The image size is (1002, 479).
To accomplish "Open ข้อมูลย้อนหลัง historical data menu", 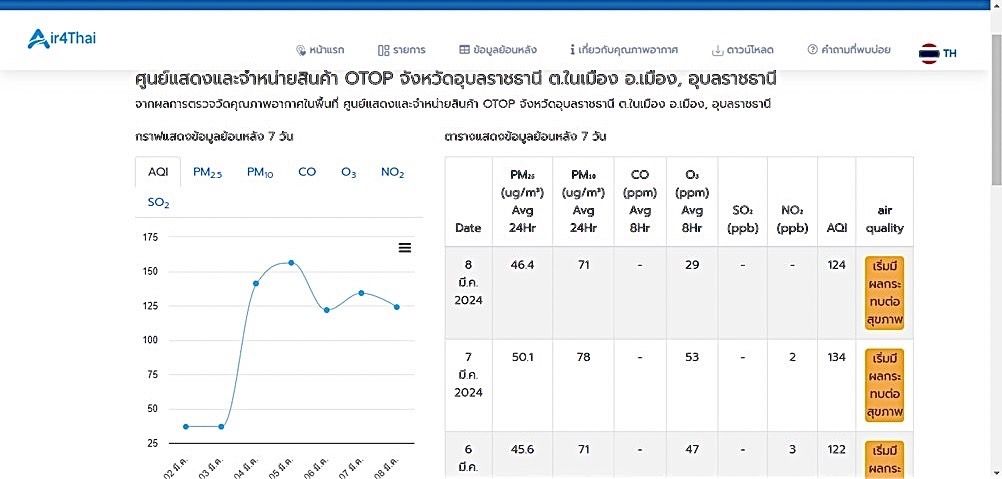I will point(498,50).
